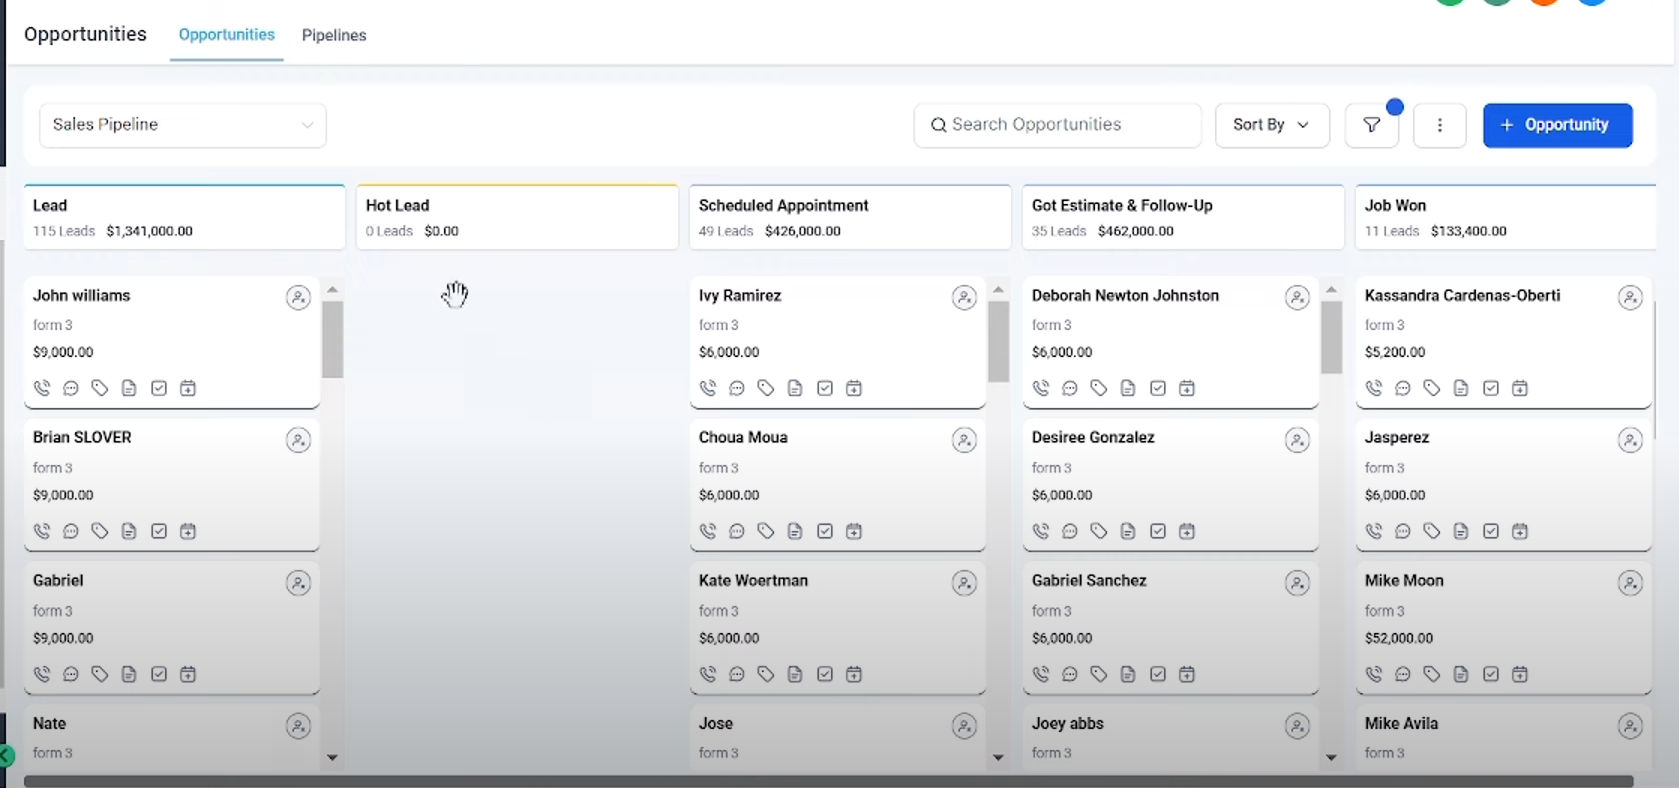The image size is (1679, 788).
Task: Open the three-dot more options menu
Action: point(1440,125)
